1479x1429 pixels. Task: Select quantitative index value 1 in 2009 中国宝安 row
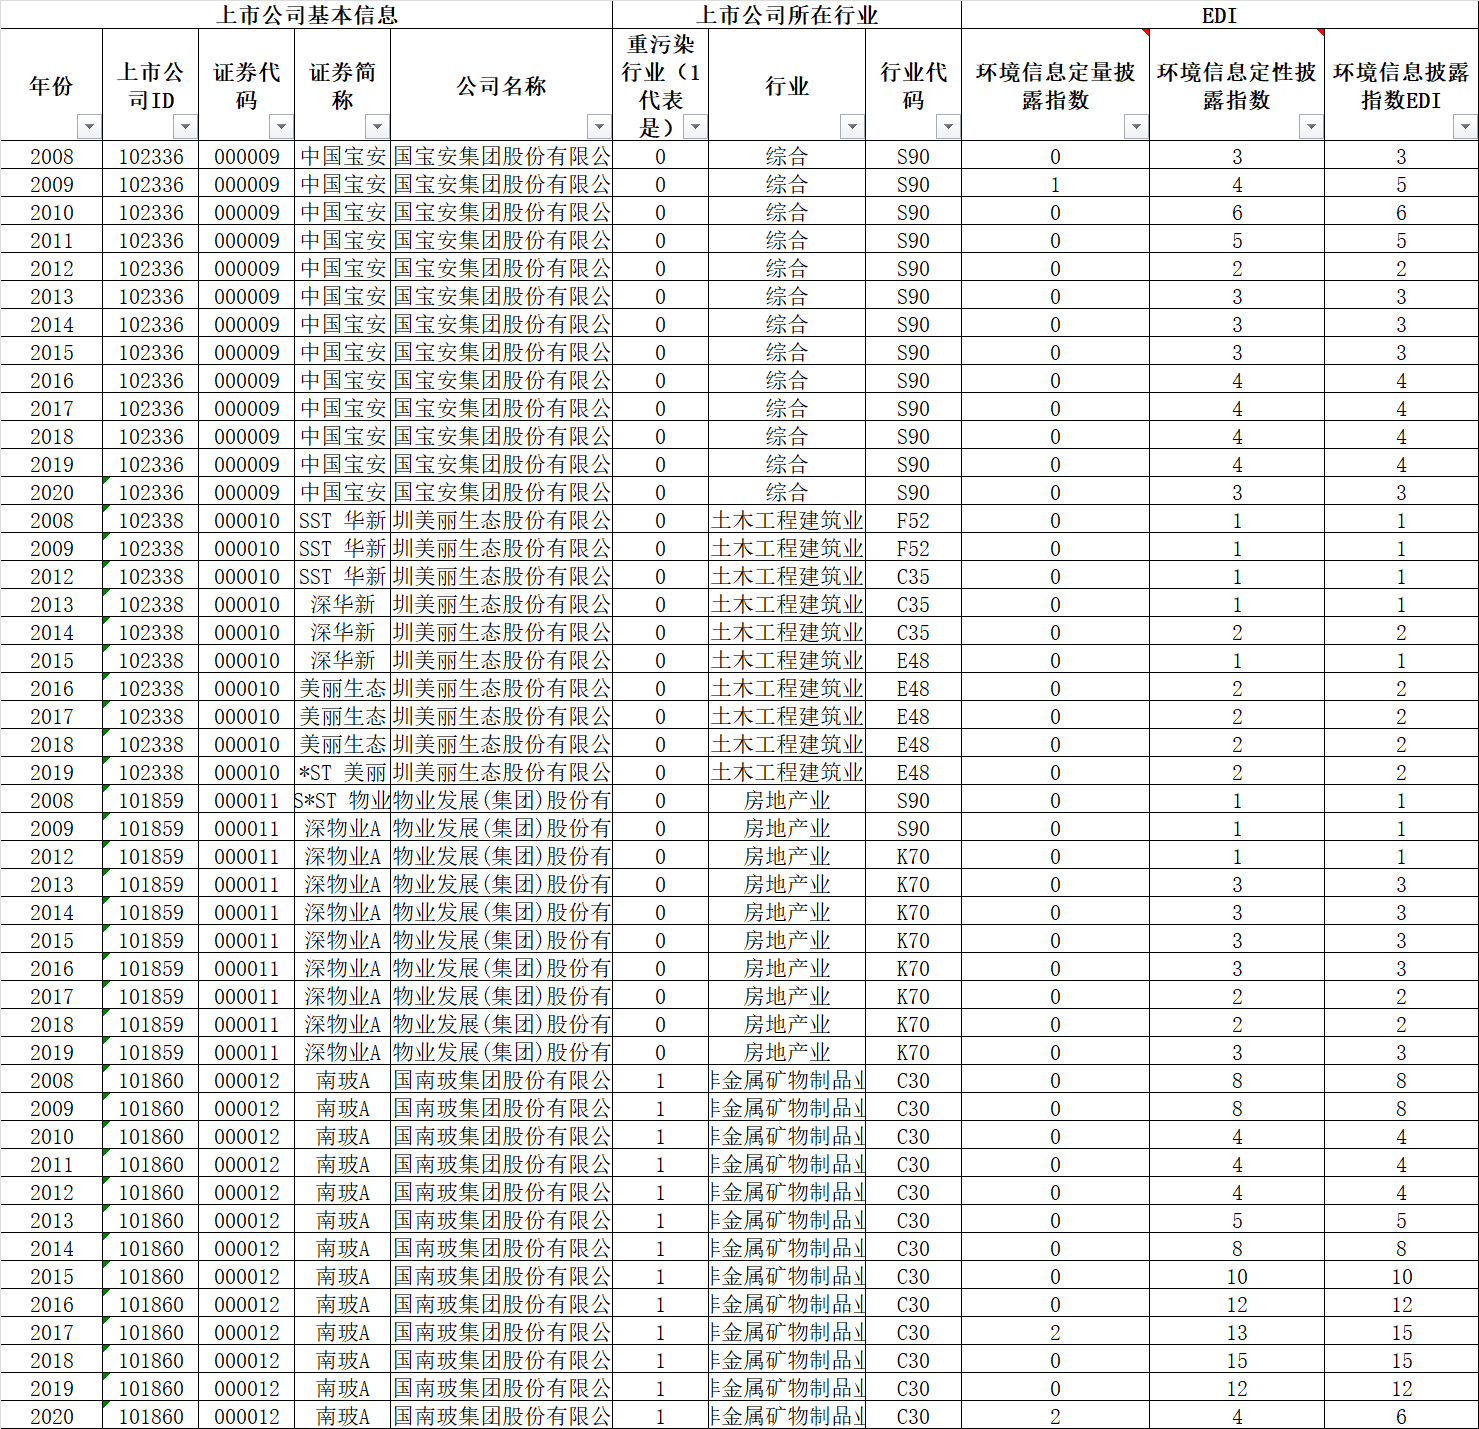tap(1056, 185)
